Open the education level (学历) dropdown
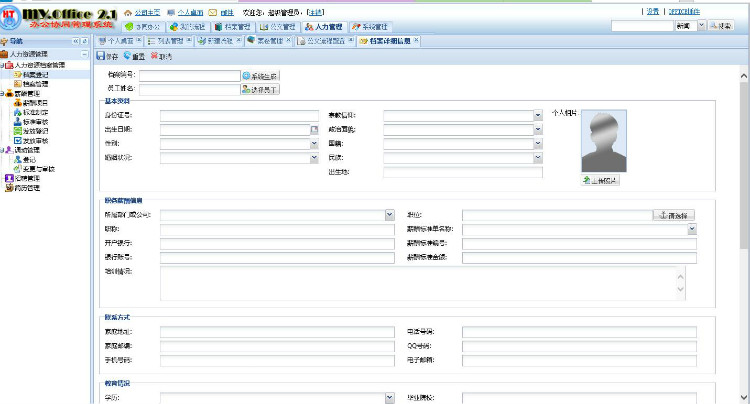 click(x=390, y=398)
